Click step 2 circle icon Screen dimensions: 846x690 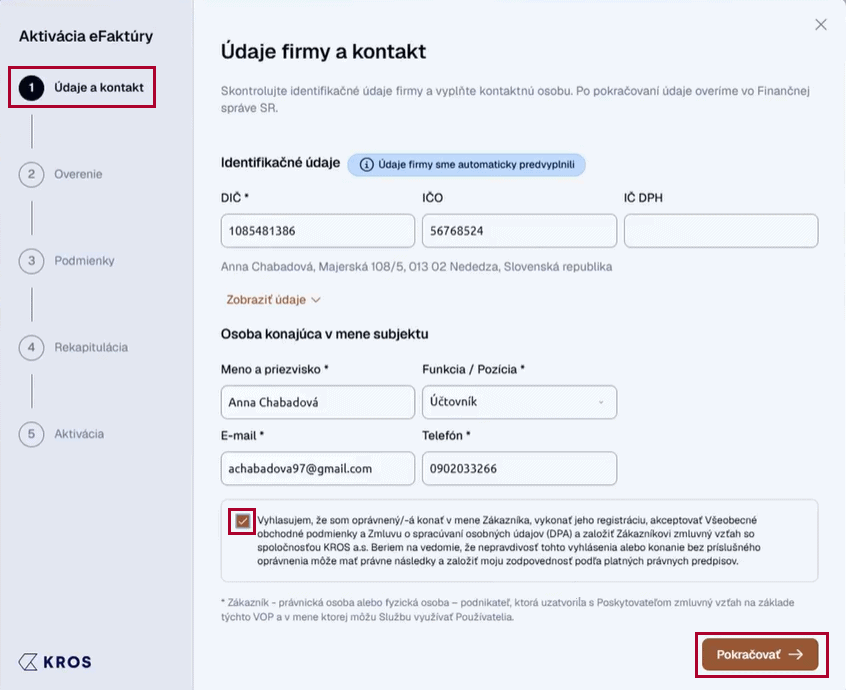point(31,174)
